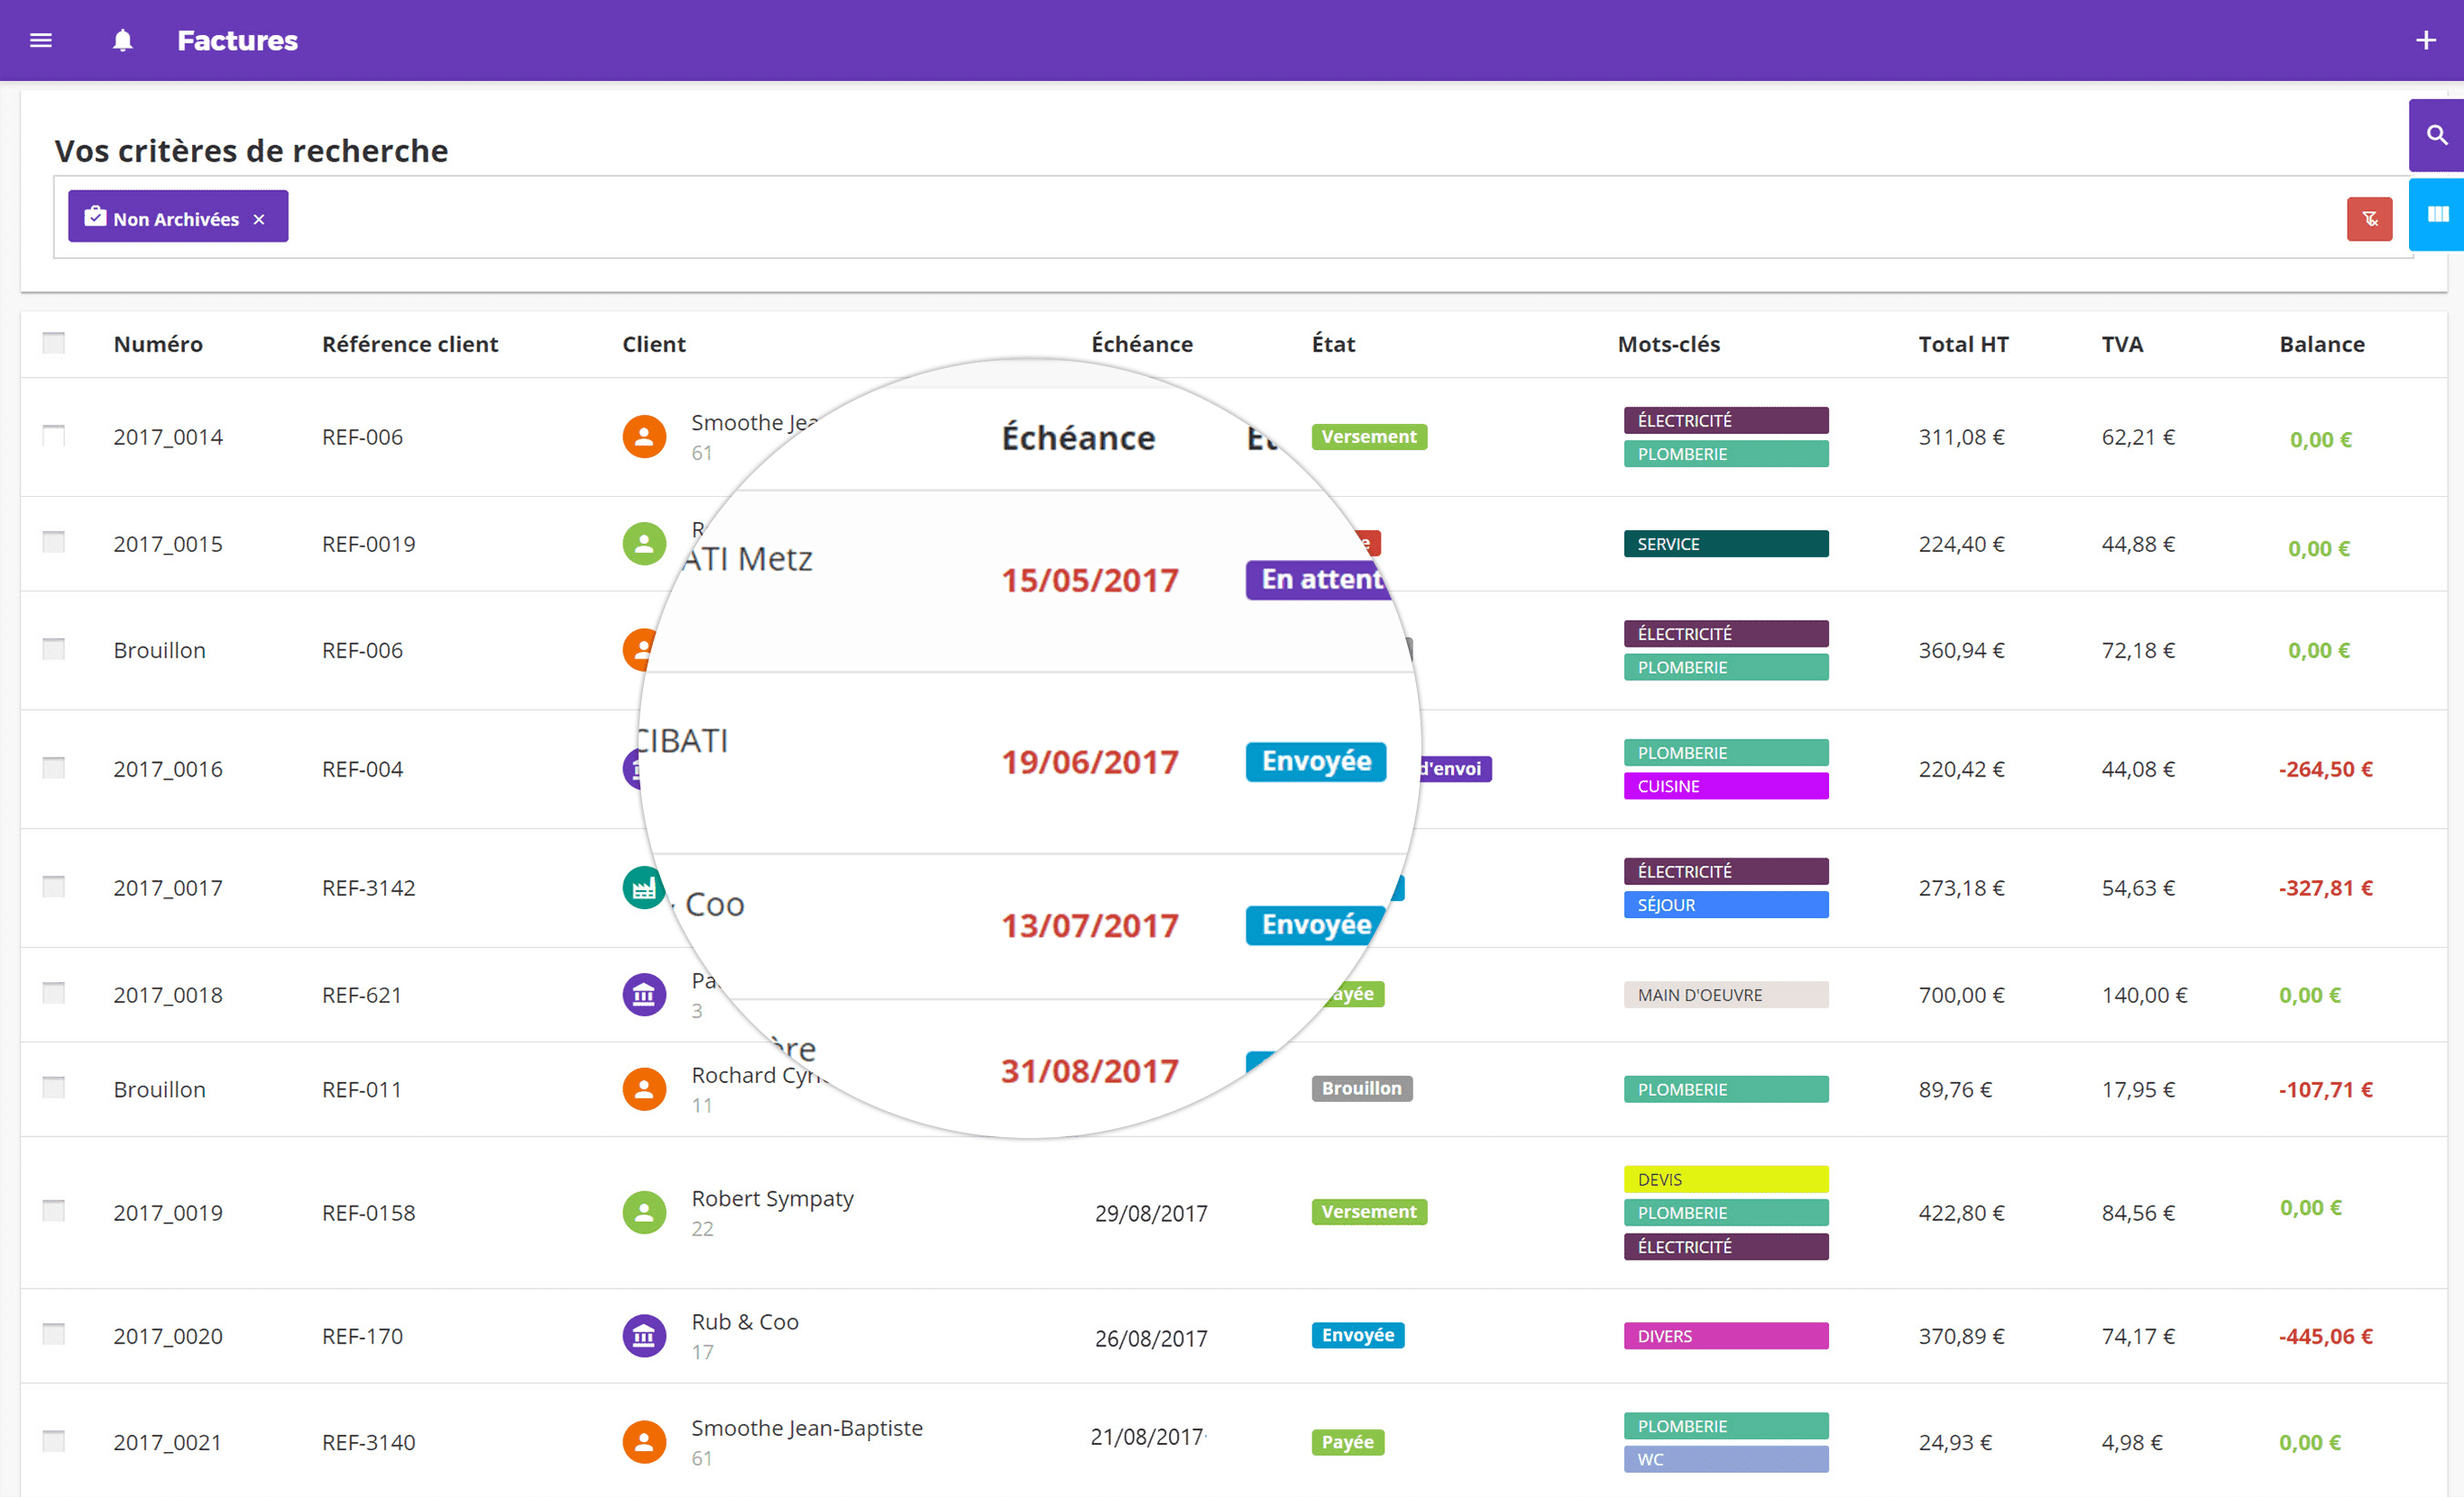Click SÉJOUR keyword tag on invoice 2017_0017
The height and width of the screenshot is (1497, 2464).
tap(1725, 905)
